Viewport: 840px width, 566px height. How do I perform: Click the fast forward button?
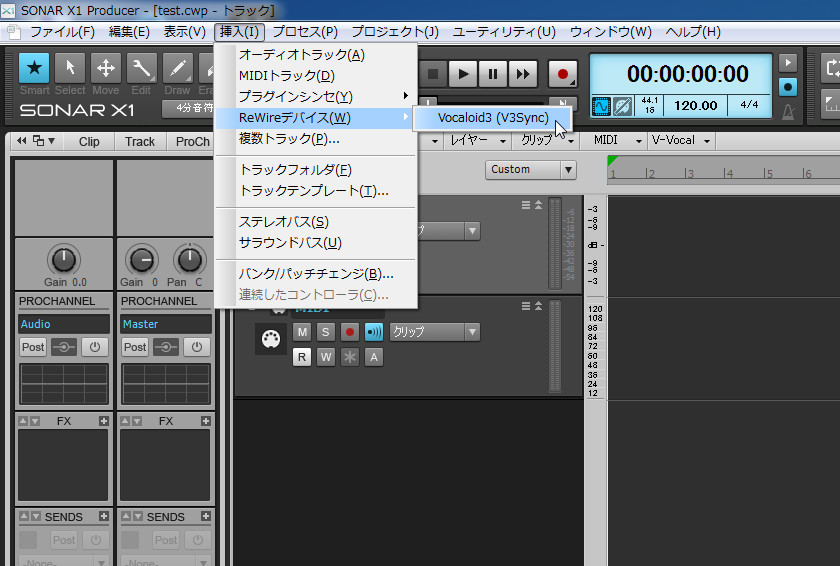[x=523, y=74]
